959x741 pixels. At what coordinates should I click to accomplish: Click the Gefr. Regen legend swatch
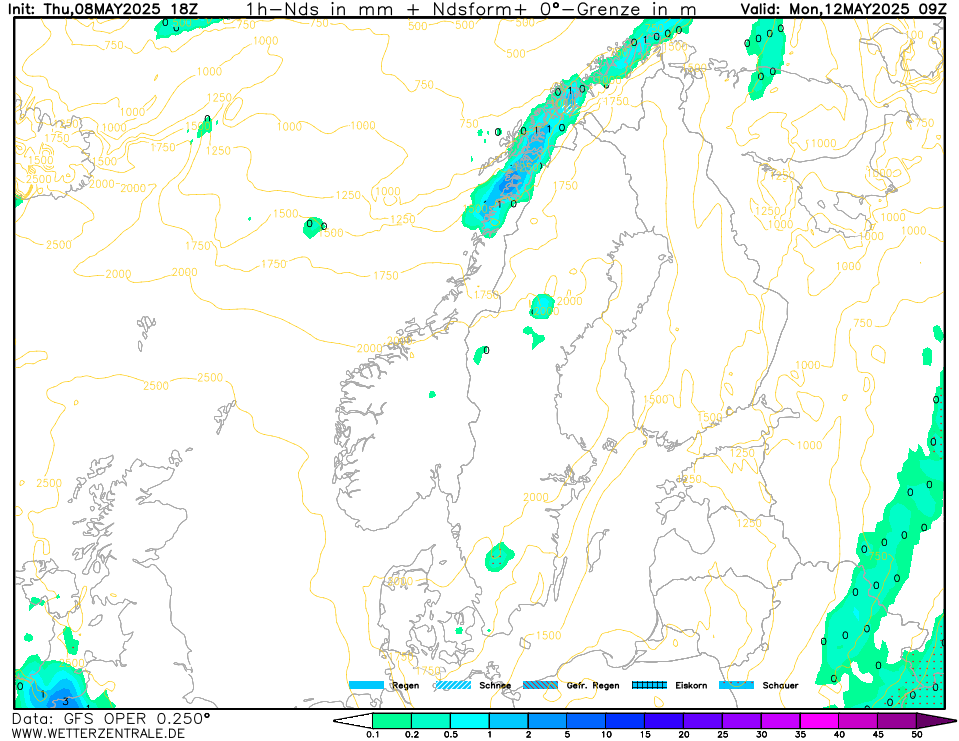click(x=541, y=685)
